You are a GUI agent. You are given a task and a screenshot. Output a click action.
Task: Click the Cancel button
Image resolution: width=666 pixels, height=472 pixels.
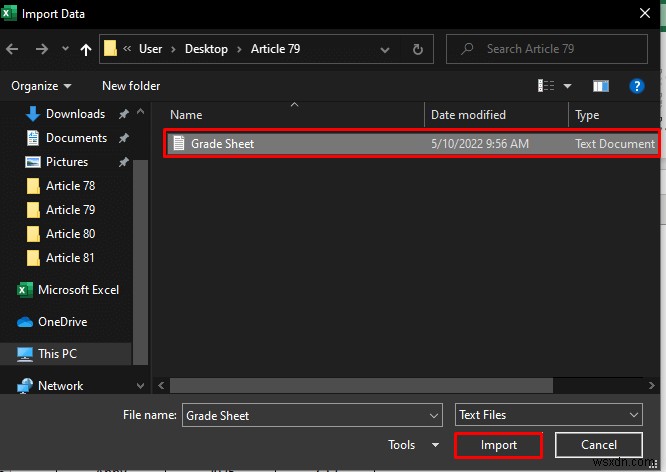coord(598,445)
